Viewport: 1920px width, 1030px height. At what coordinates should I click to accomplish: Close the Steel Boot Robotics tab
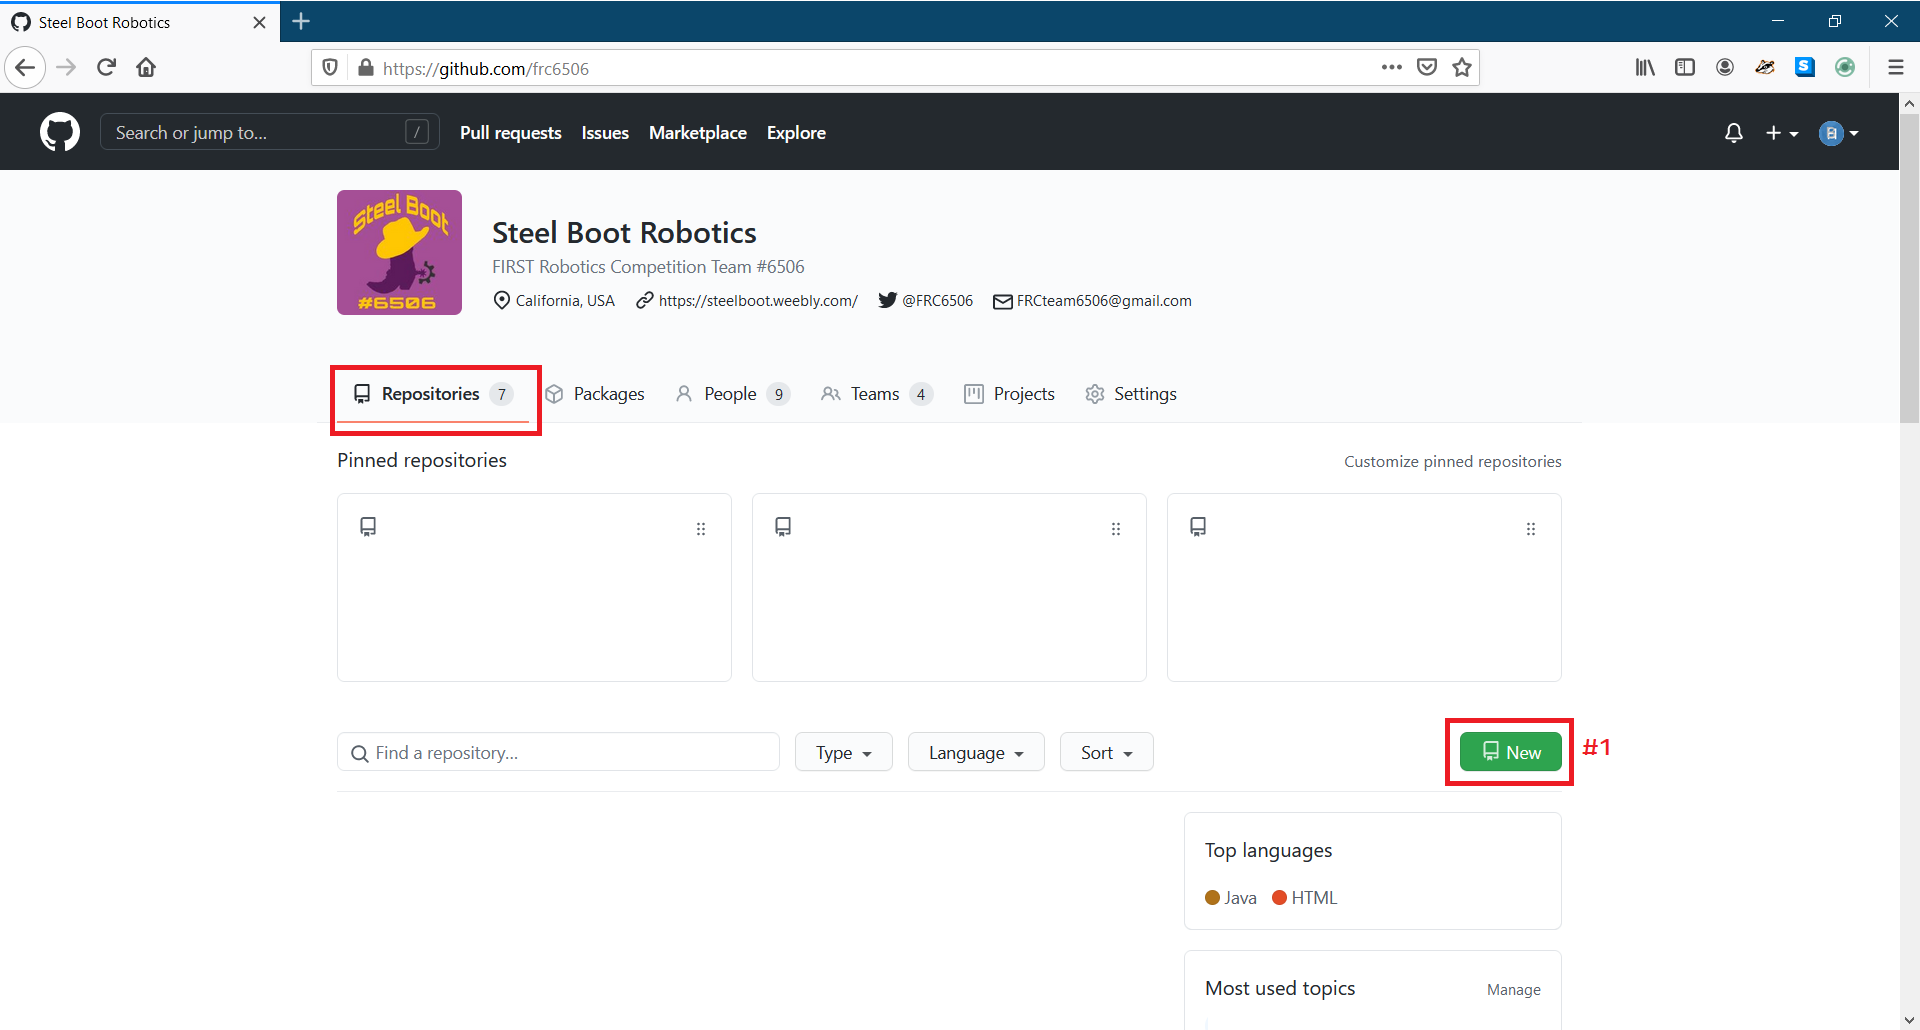click(260, 22)
